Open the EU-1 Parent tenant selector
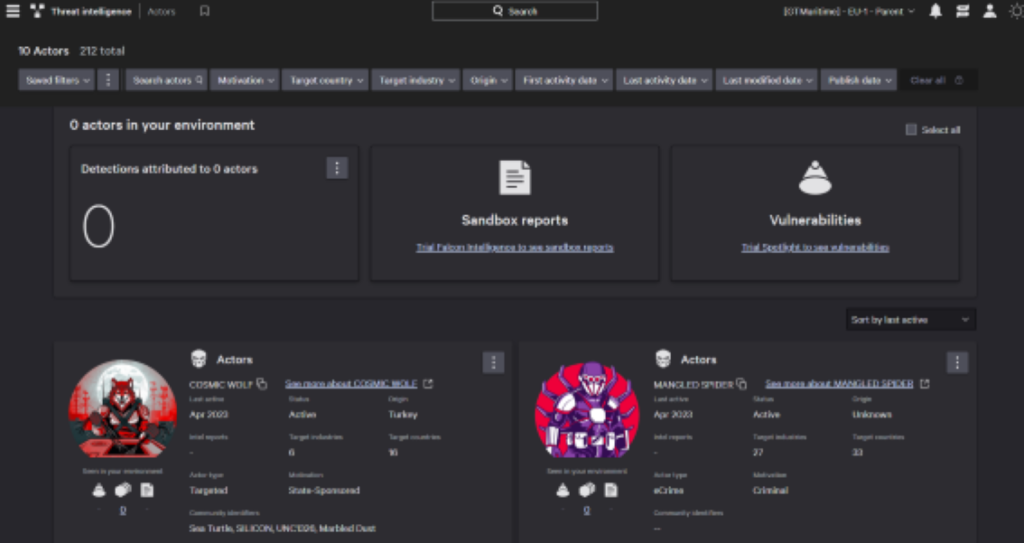1024x543 pixels. coord(850,11)
